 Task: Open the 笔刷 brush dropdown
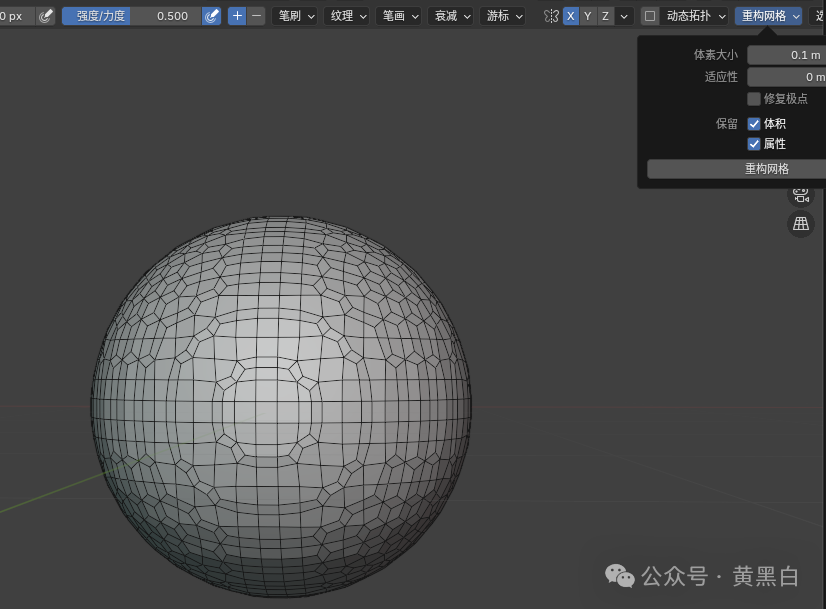click(x=294, y=16)
